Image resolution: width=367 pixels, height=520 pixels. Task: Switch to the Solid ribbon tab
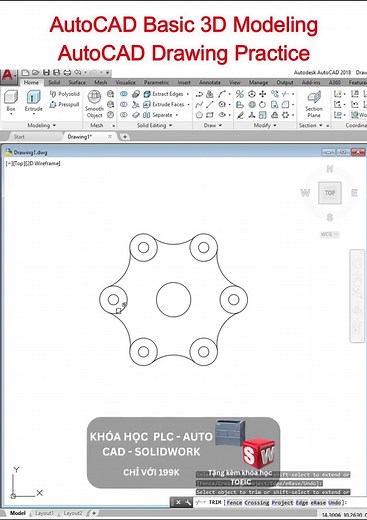coord(54,82)
